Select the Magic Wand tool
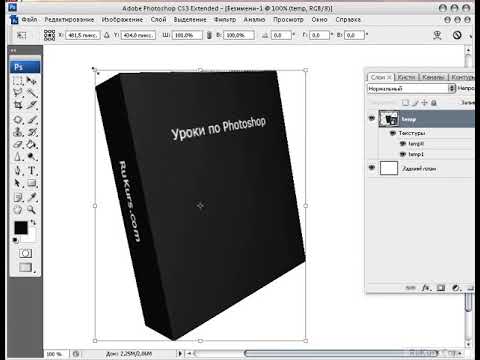Screen dimensions: 480x360 click(32, 93)
